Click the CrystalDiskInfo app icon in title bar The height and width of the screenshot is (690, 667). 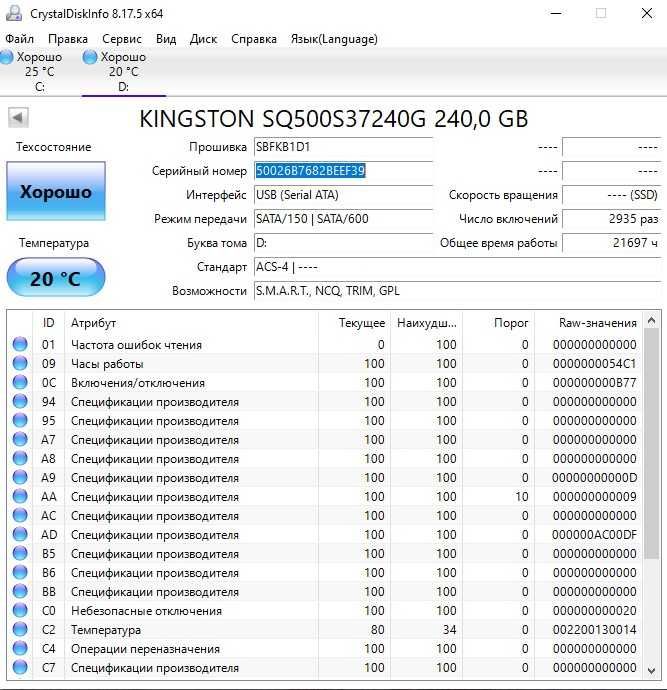(x=14, y=13)
